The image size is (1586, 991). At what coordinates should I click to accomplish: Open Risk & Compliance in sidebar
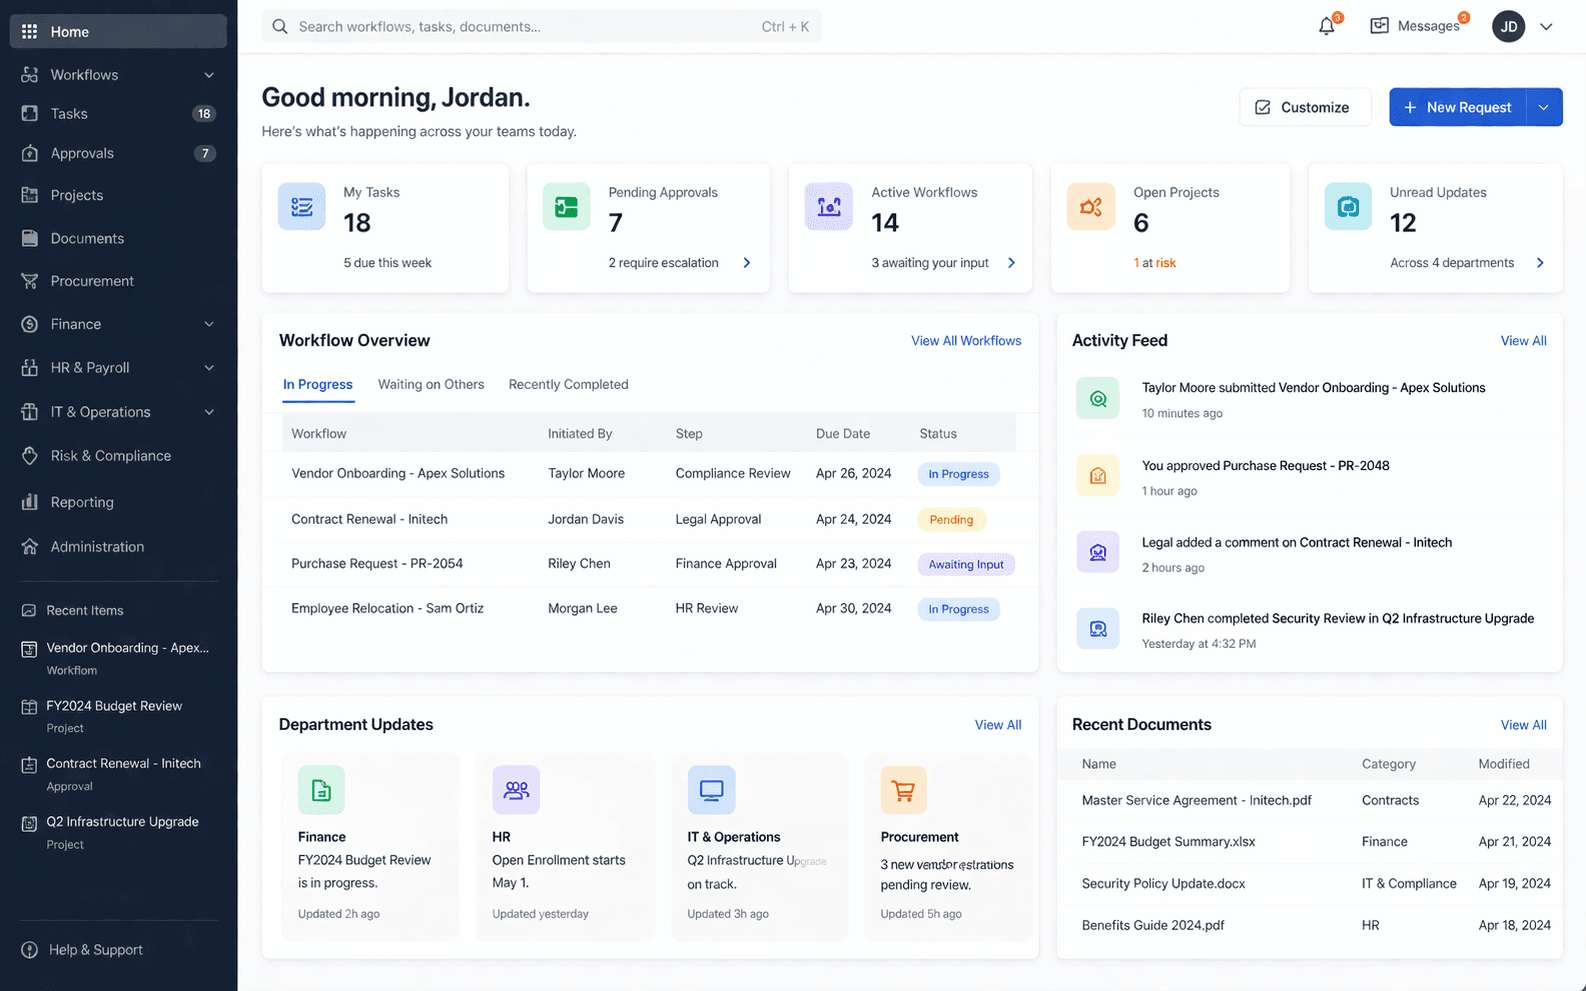[x=110, y=456]
